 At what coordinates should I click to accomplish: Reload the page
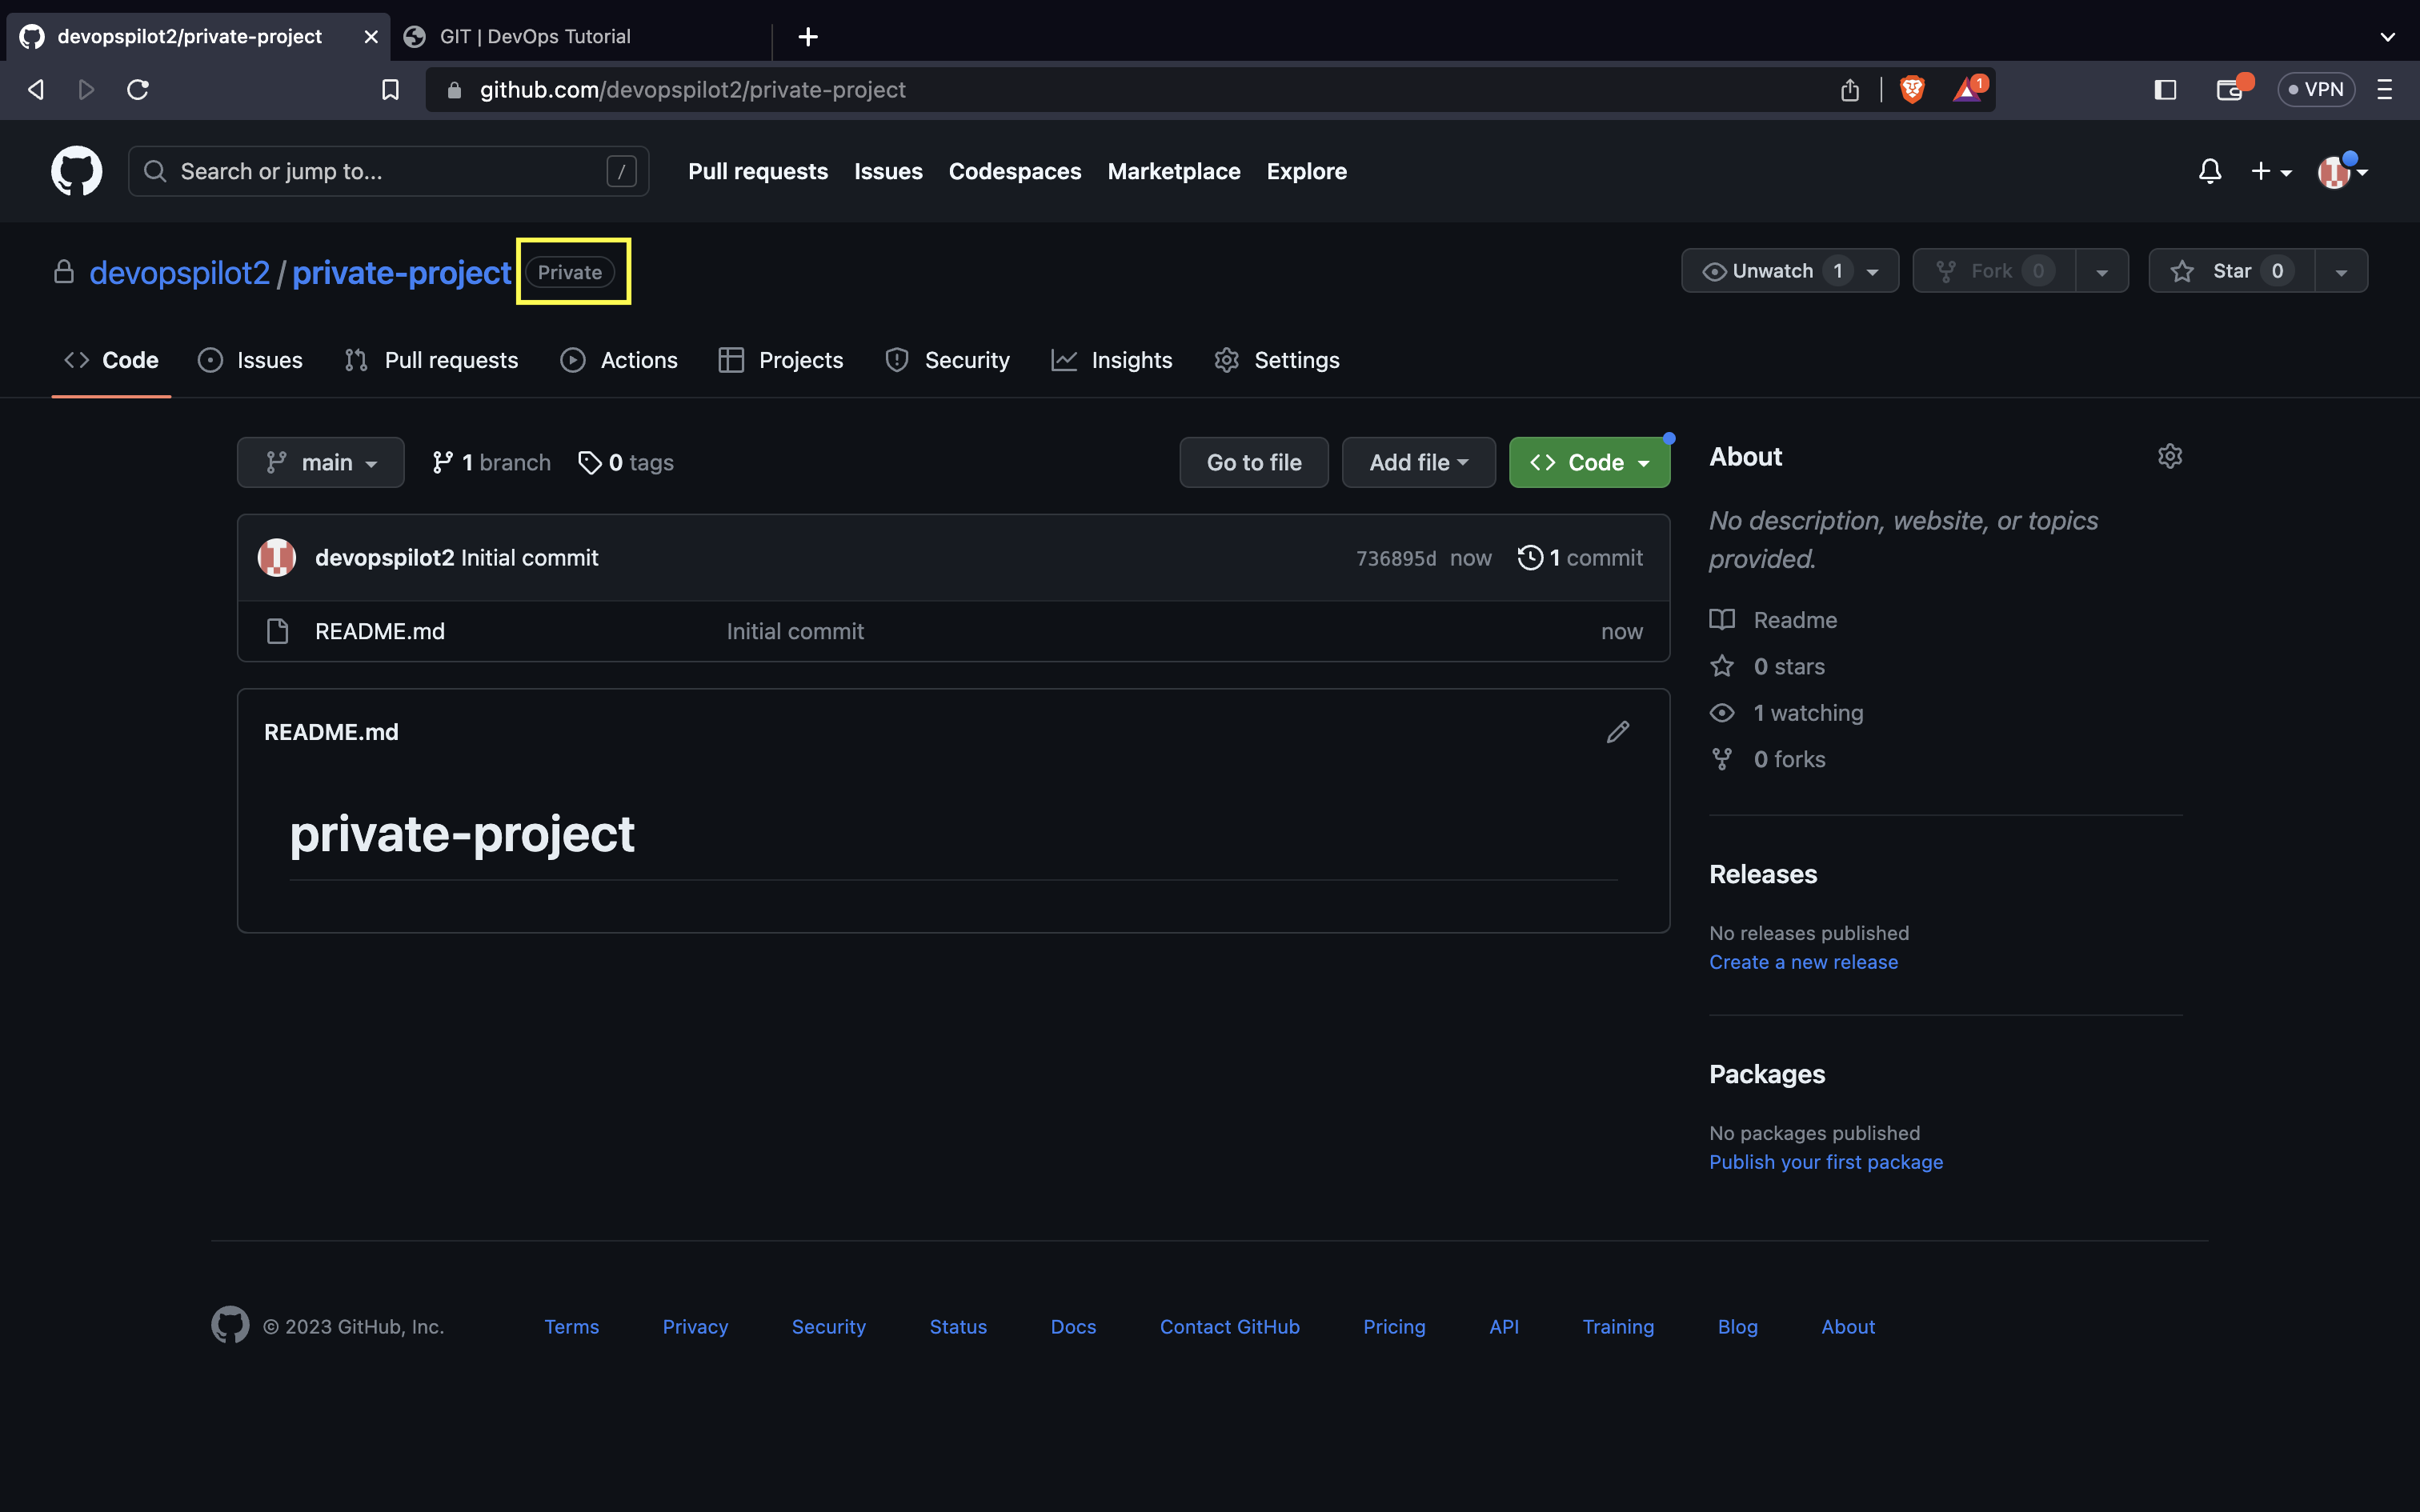point(138,90)
